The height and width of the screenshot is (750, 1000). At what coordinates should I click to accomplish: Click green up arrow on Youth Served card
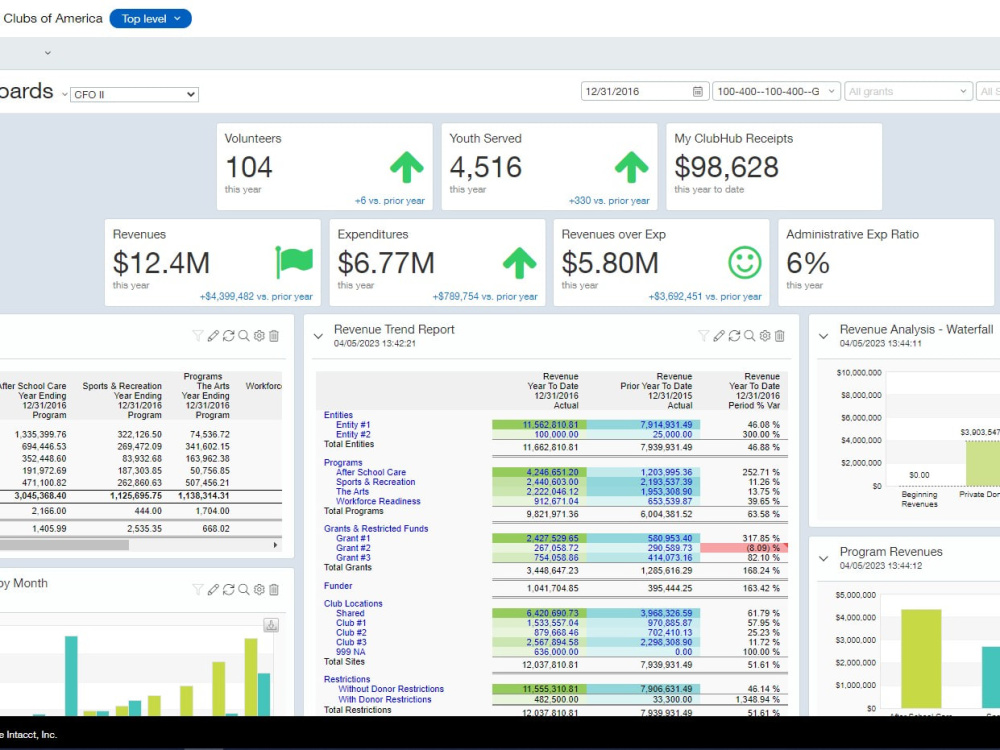(631, 168)
